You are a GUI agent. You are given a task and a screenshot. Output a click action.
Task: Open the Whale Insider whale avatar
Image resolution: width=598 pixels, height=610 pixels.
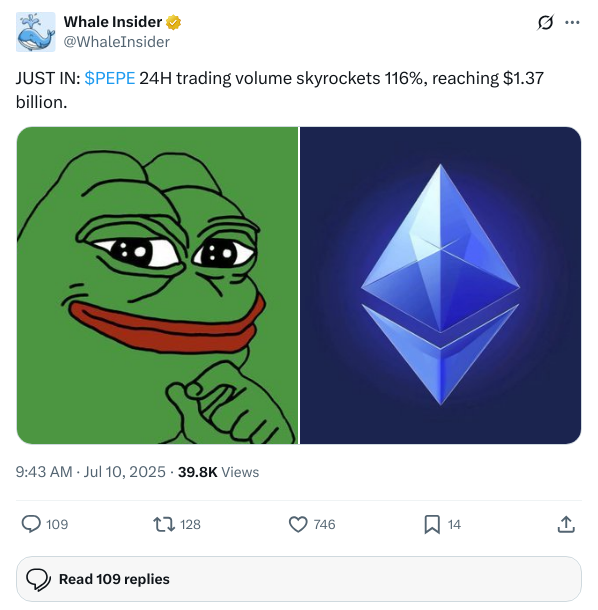pyautogui.click(x=35, y=32)
